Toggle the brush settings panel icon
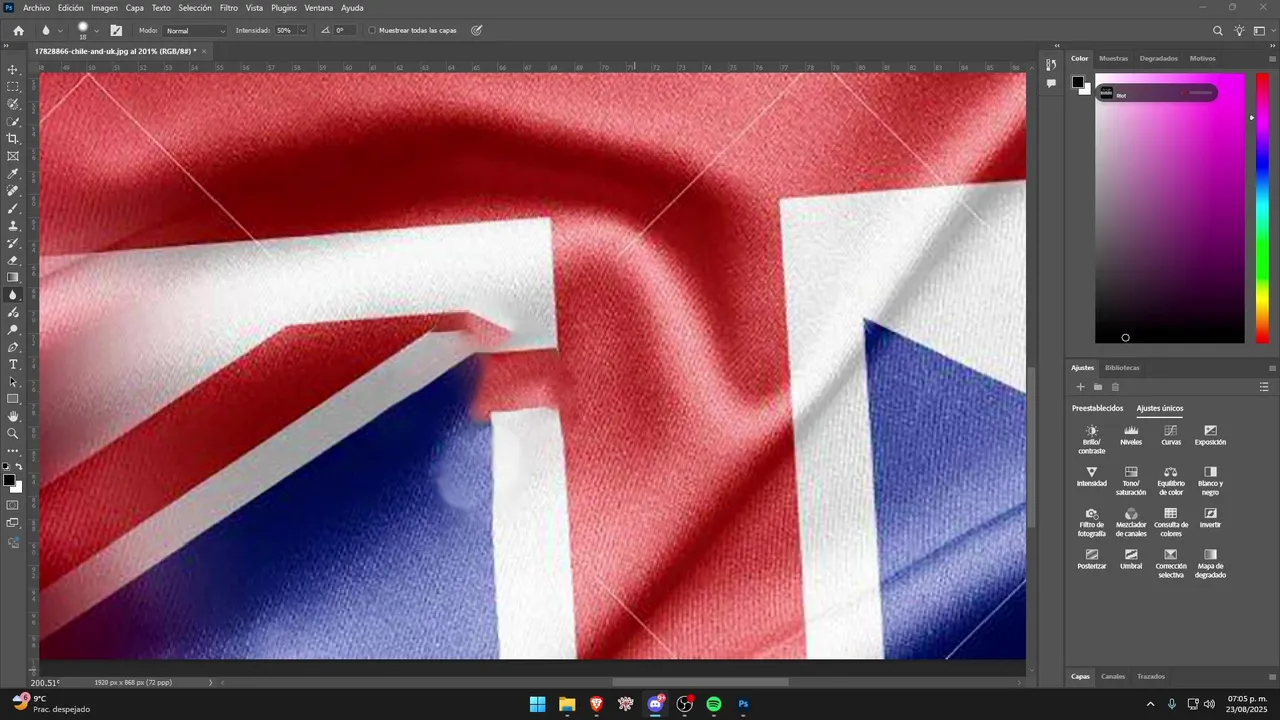 click(116, 30)
